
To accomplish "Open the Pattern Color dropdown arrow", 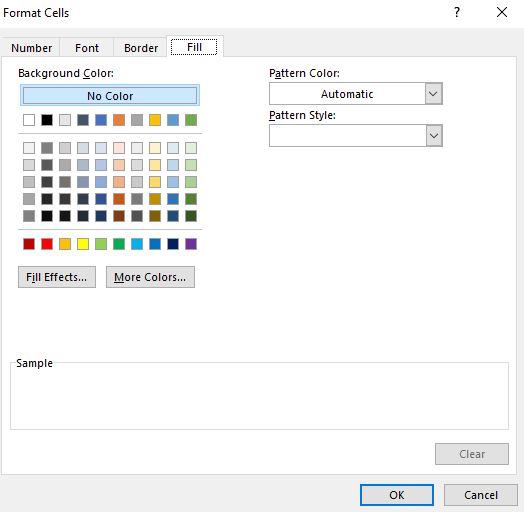I will pyautogui.click(x=433, y=94).
